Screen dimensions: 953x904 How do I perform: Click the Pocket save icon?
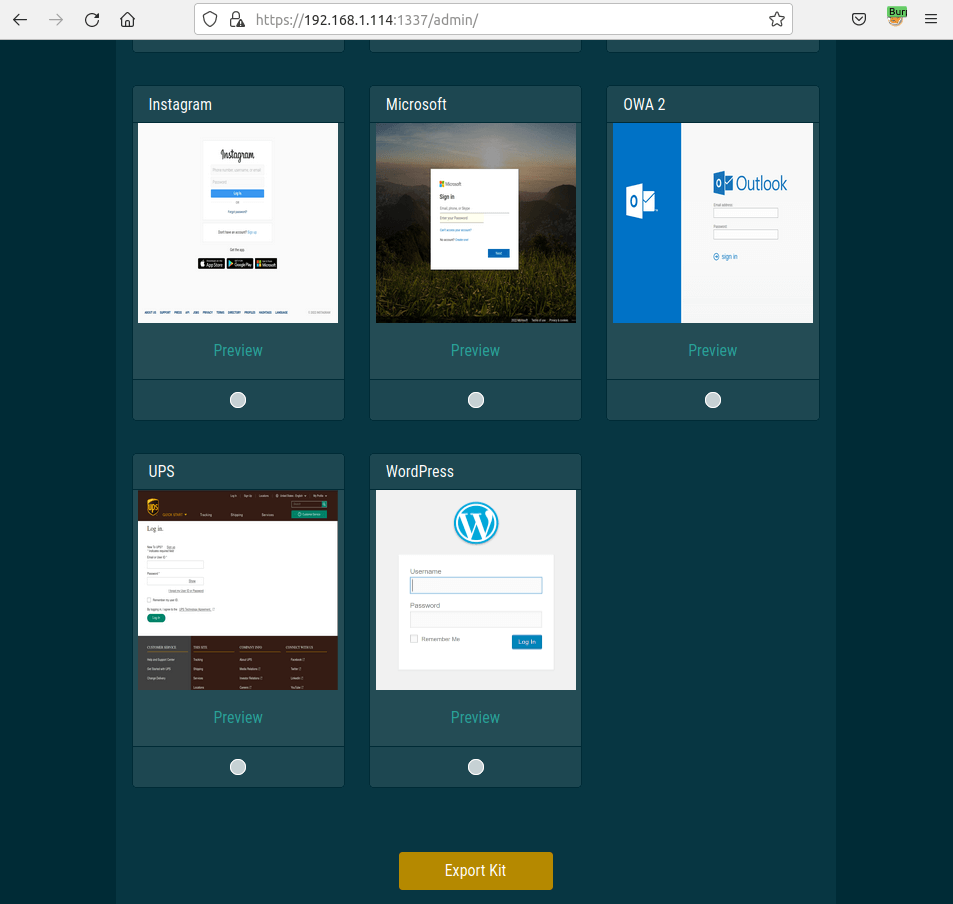click(x=859, y=19)
